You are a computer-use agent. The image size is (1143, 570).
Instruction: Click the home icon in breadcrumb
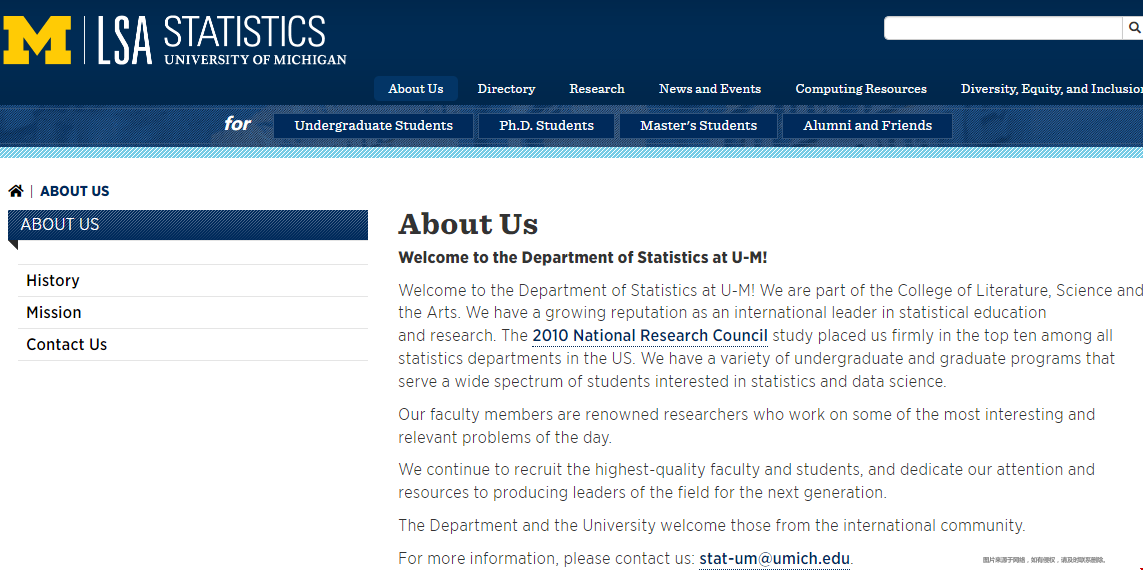16,191
